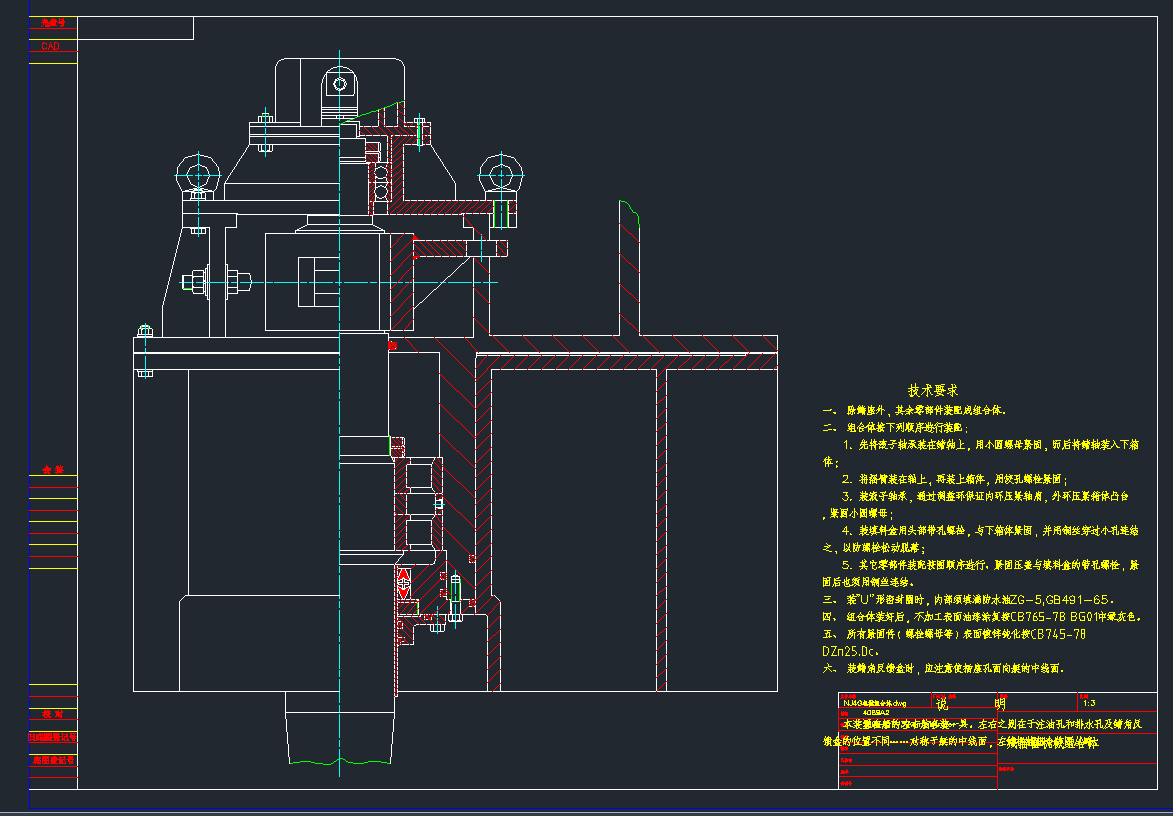The image size is (1173, 816).
Task: Select the 技术要求 heading text
Action: (x=932, y=390)
